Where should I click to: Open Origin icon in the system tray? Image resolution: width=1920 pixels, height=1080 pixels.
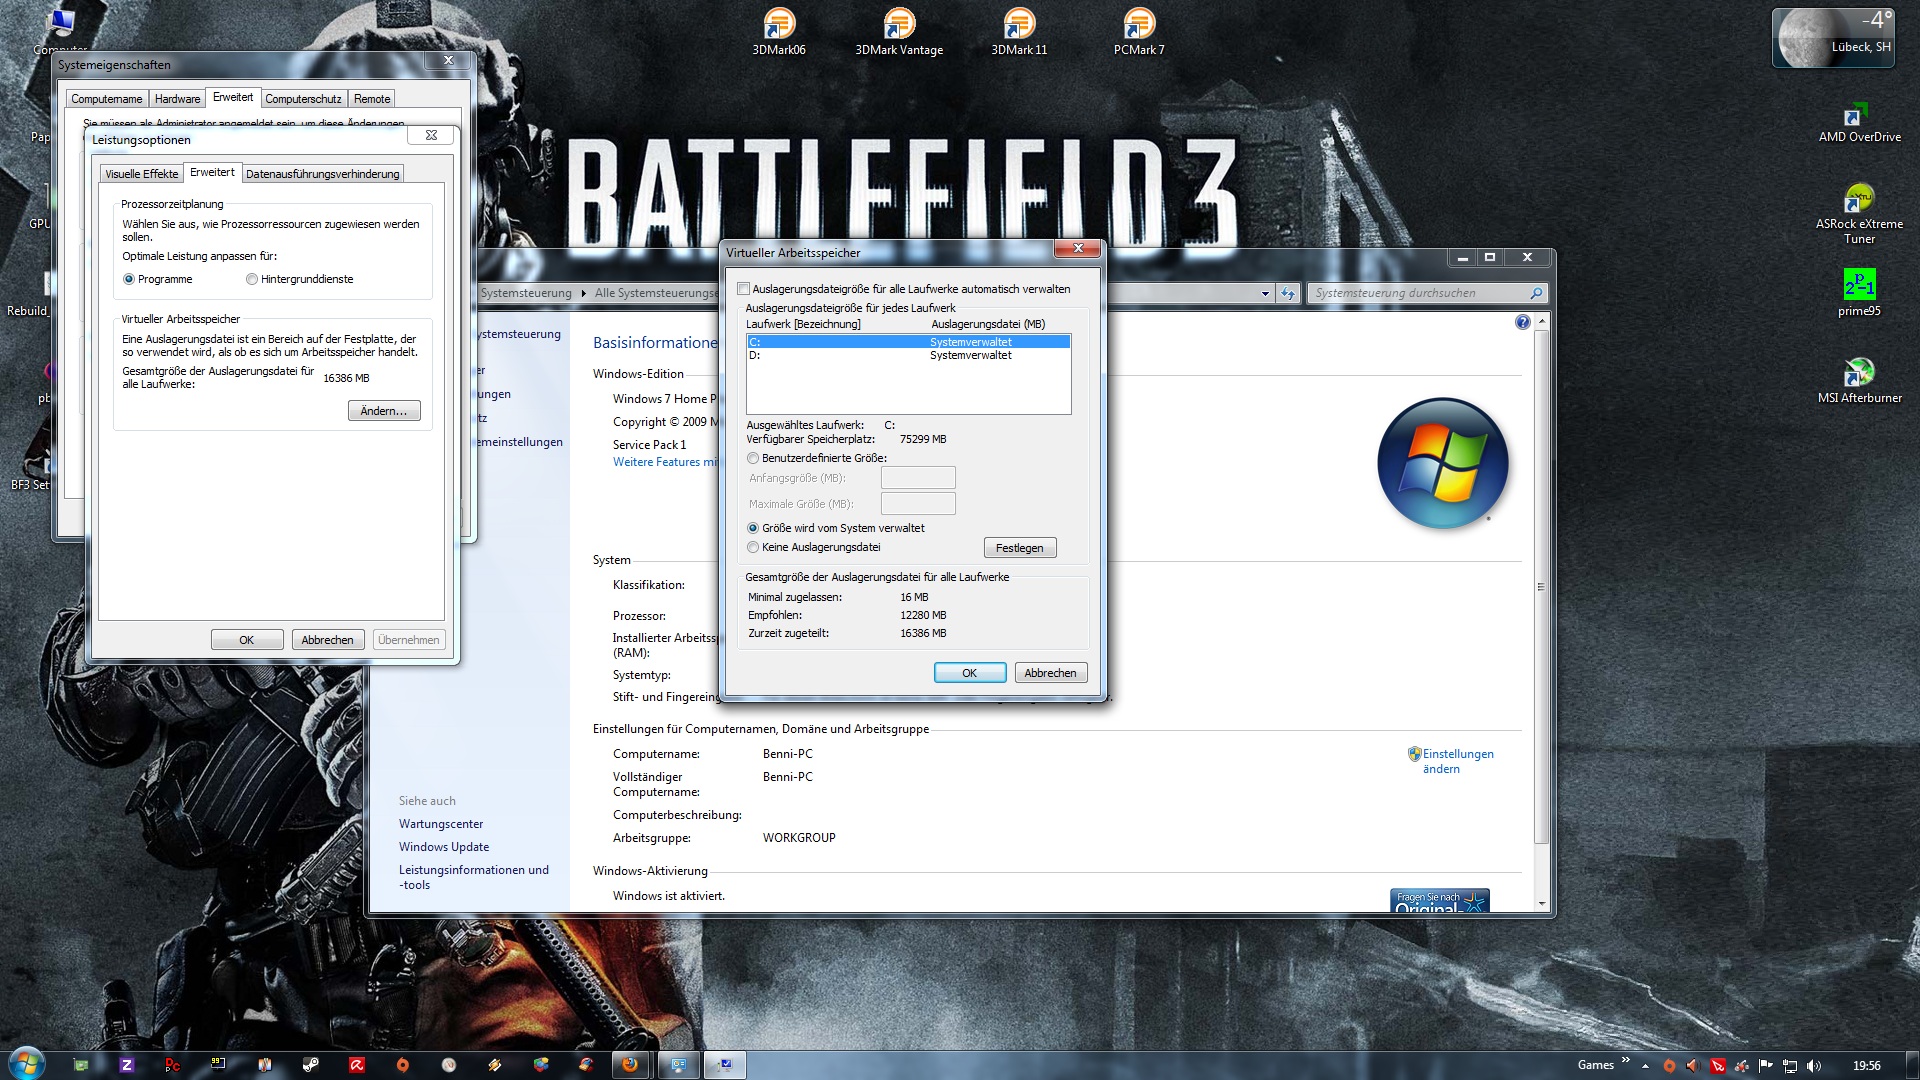click(1669, 1066)
